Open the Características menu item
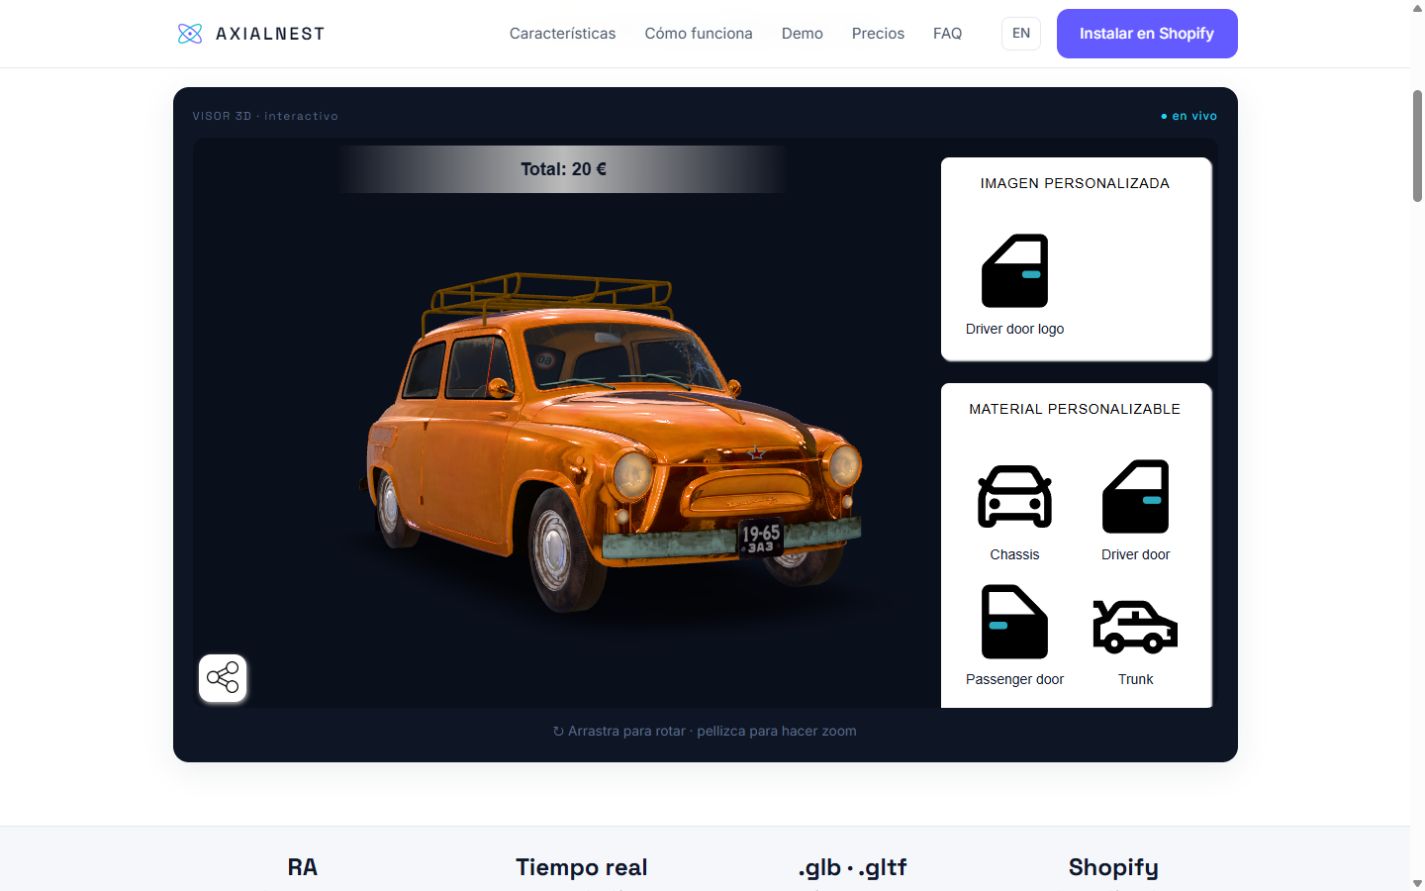The height and width of the screenshot is (891, 1425). [562, 33]
